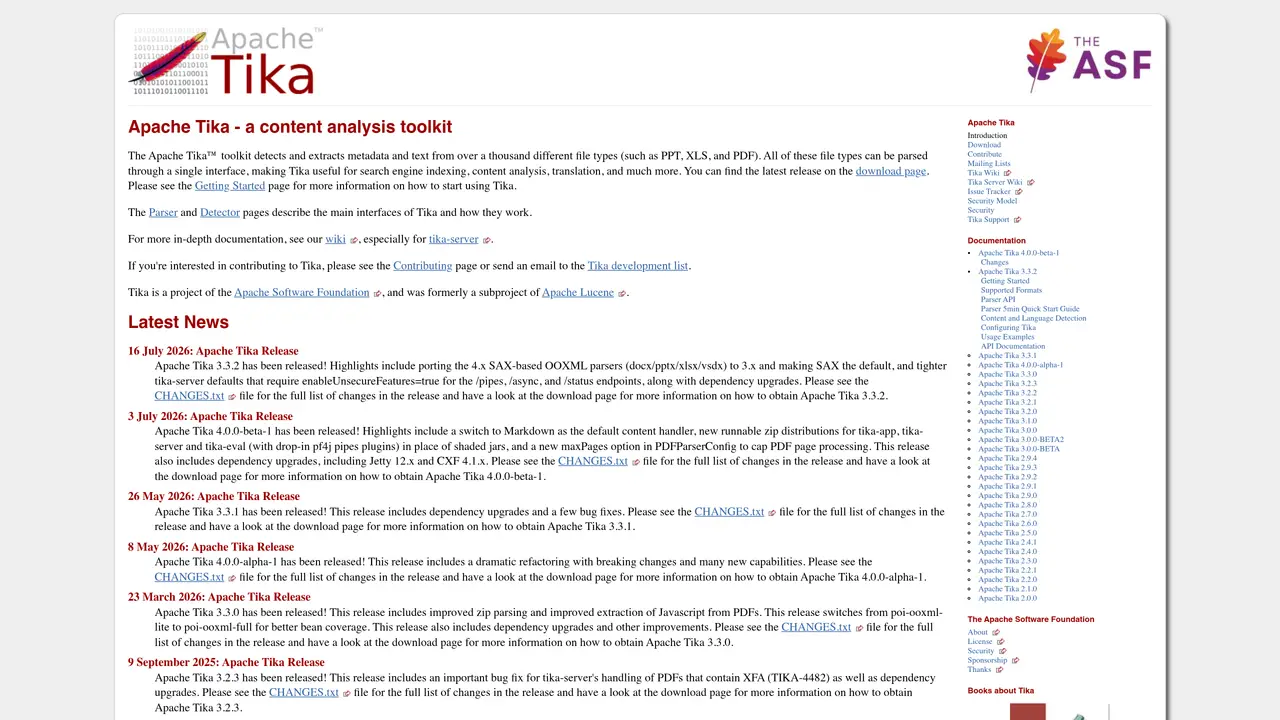This screenshot has height=720, width=1280.
Task: Open CHANGES.txt for Tika 4.0.0-beta-1 release
Action: (593, 462)
